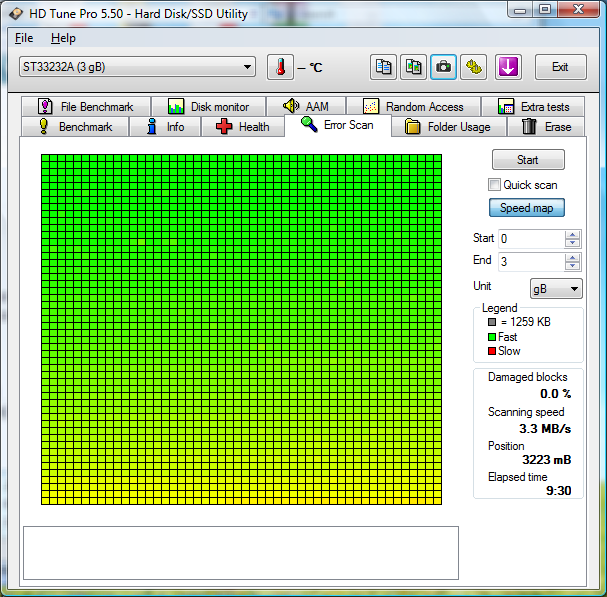Open the File menu
The width and height of the screenshot is (607, 597).
coord(24,38)
